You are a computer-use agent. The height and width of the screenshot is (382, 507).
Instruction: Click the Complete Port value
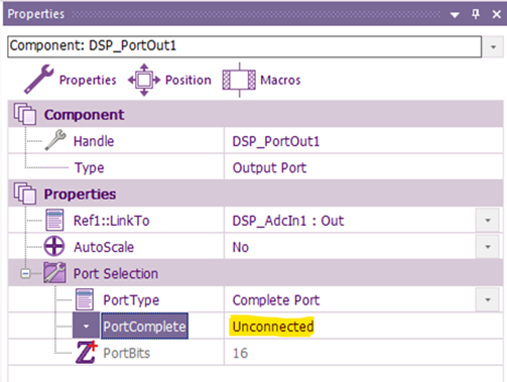(276, 300)
